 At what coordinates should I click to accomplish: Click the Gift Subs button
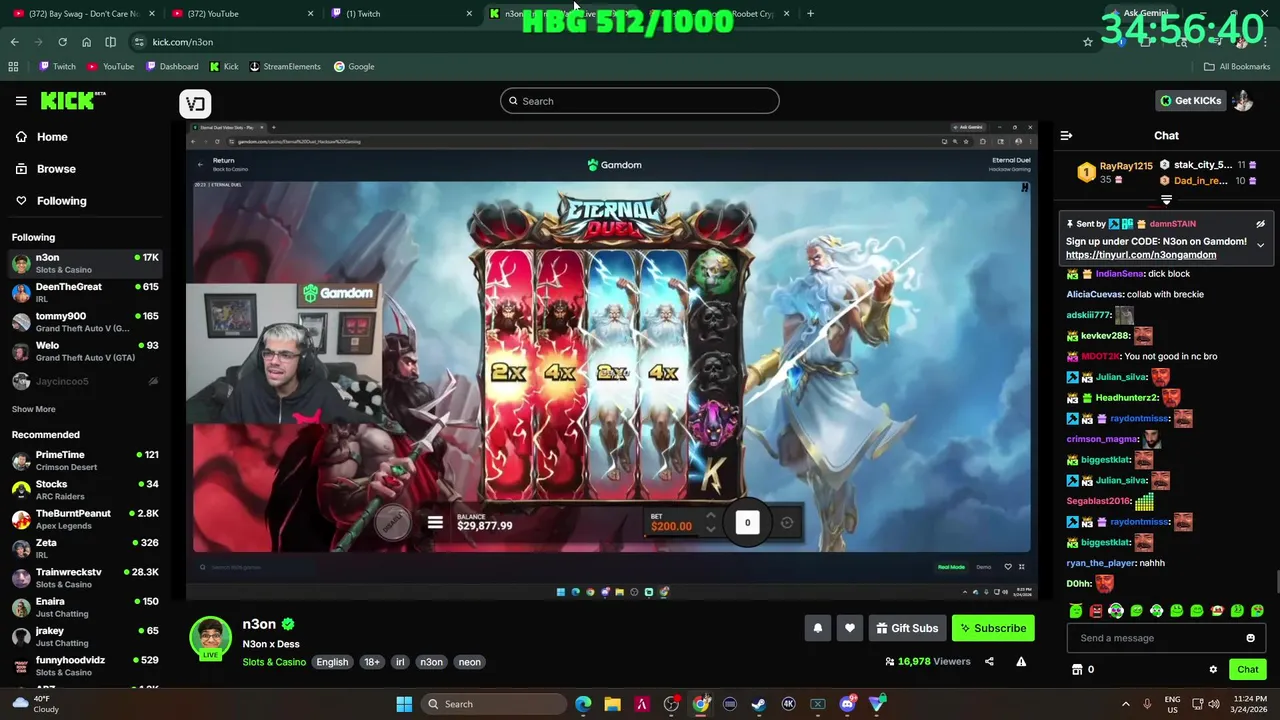(x=907, y=628)
